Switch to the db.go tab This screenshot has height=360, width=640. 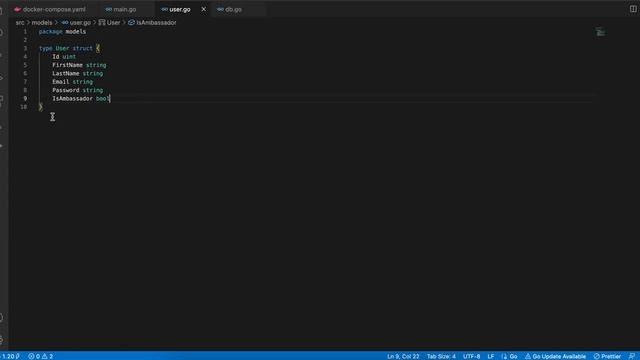pos(233,9)
